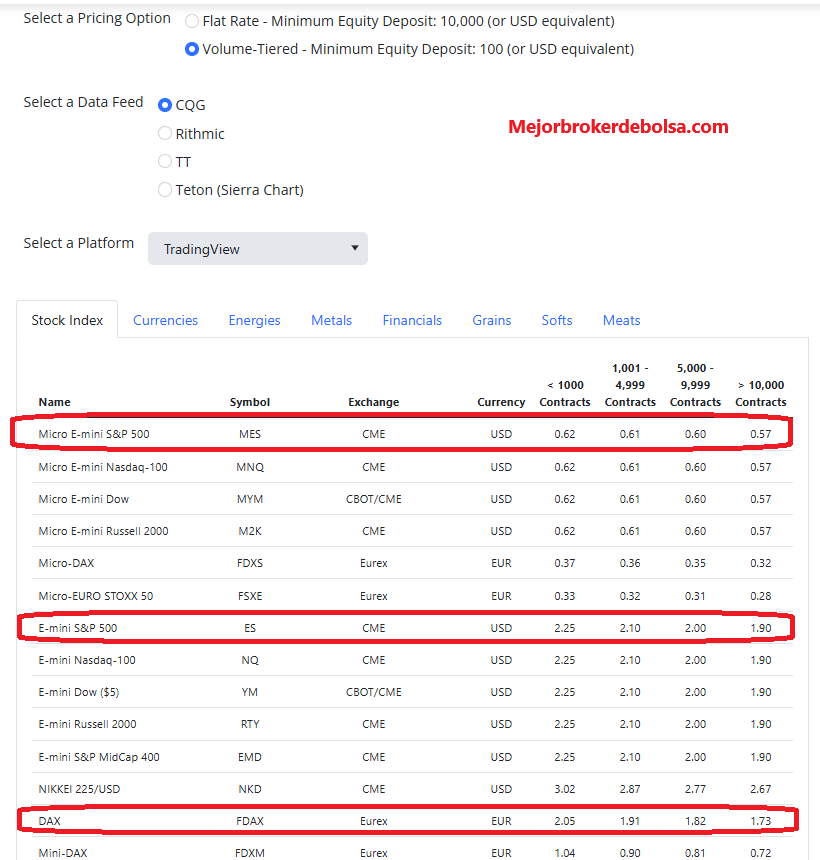The image size is (820, 860).
Task: Select the Stock Index tab
Action: click(67, 320)
